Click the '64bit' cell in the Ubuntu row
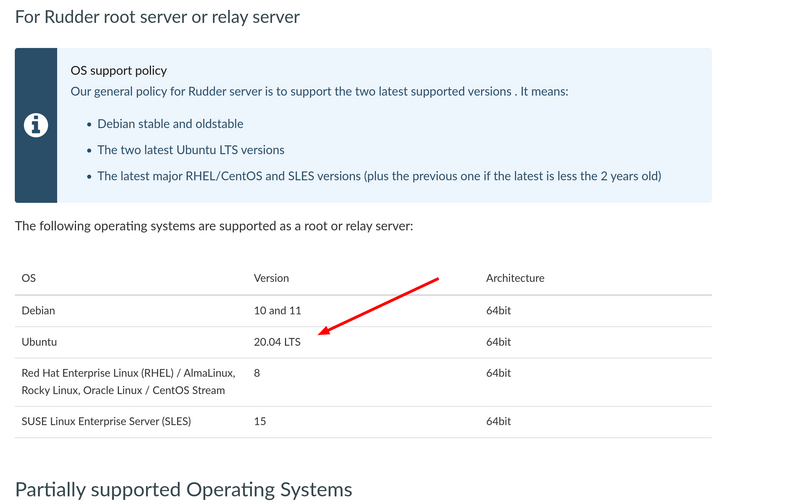Screen dimensions: 800x502 (498, 342)
